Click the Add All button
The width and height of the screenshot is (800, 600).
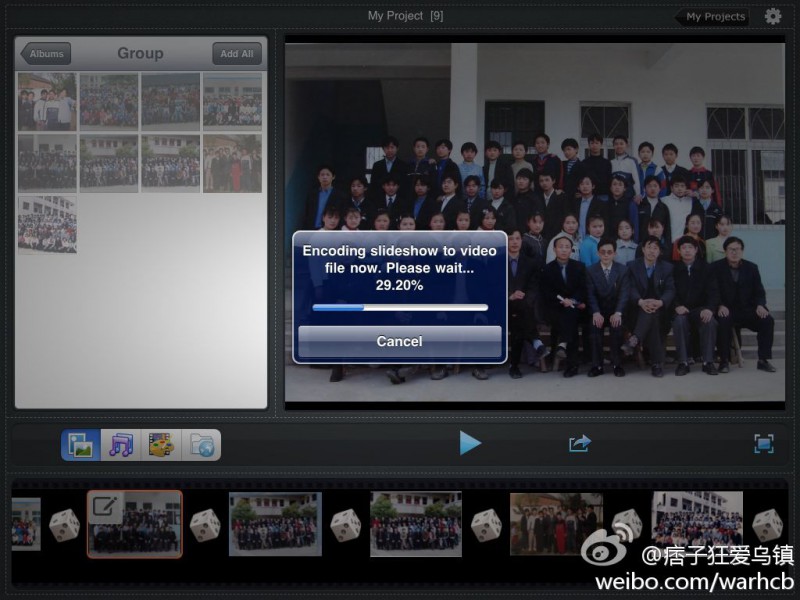coord(237,54)
